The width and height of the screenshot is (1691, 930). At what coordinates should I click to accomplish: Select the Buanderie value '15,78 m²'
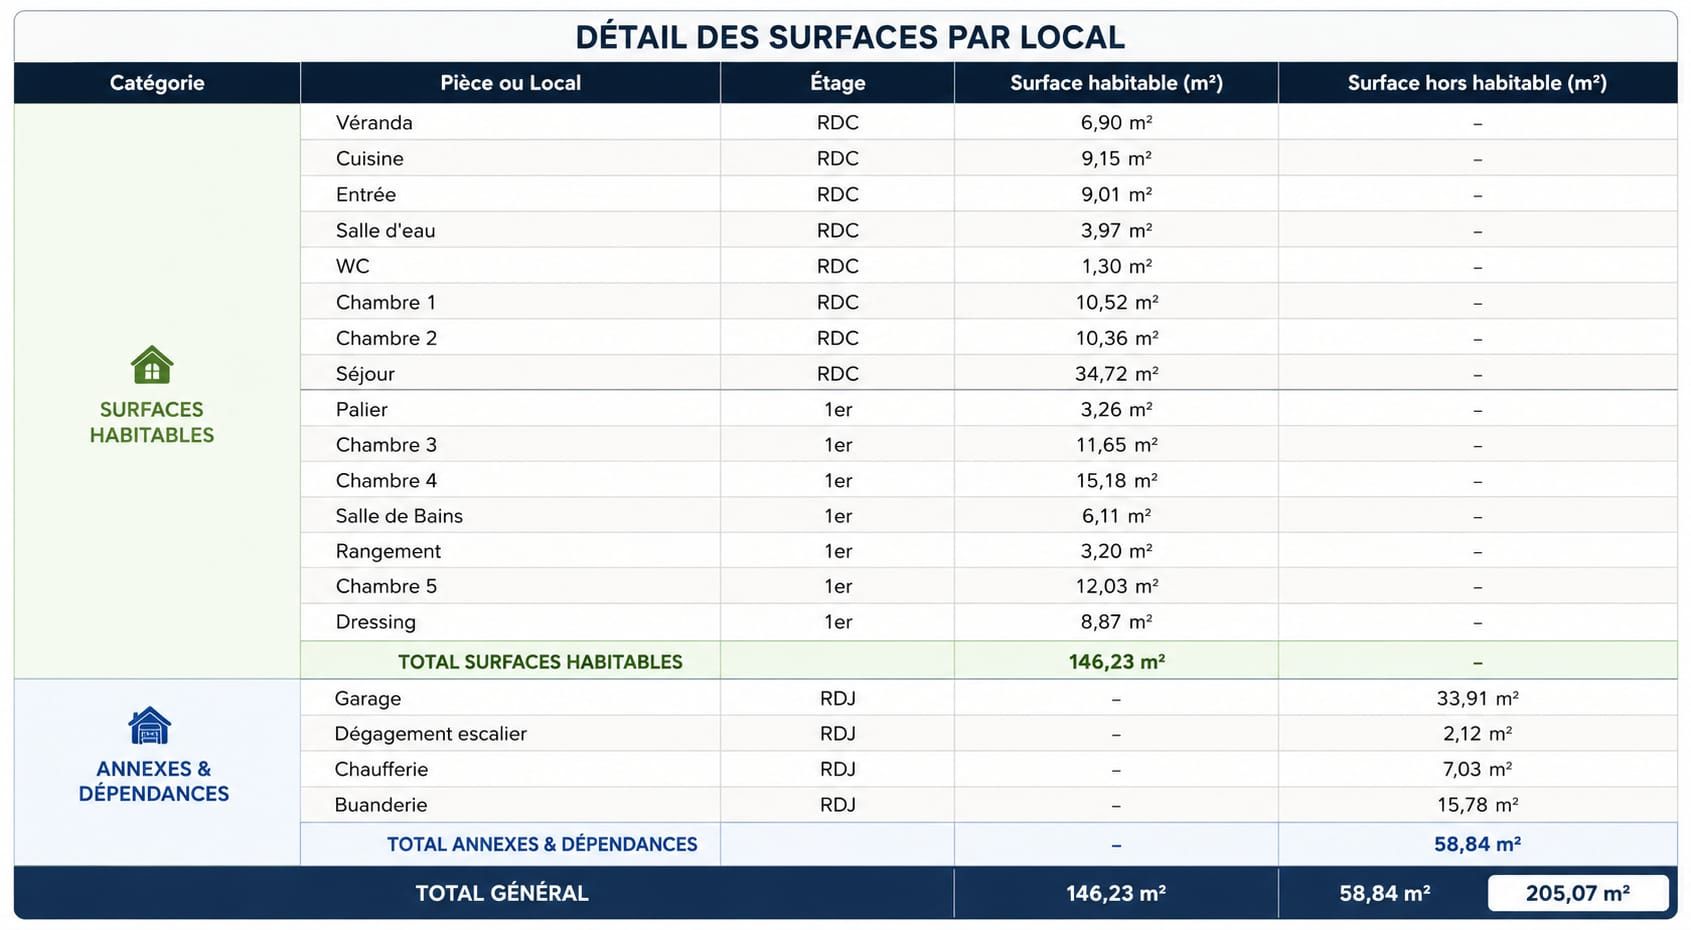coord(1477,805)
